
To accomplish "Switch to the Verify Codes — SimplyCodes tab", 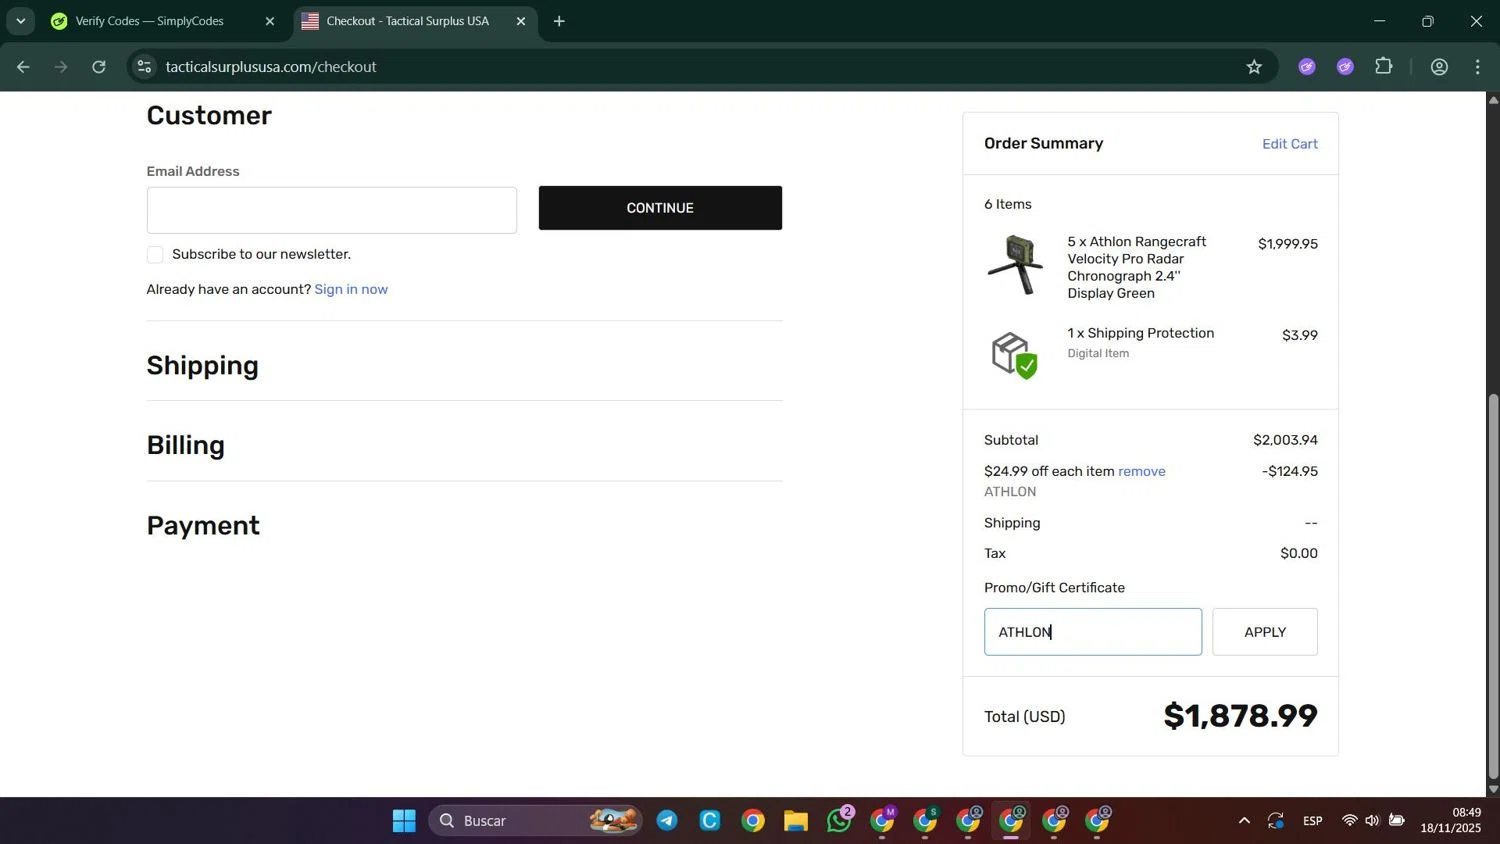I will point(150,21).
